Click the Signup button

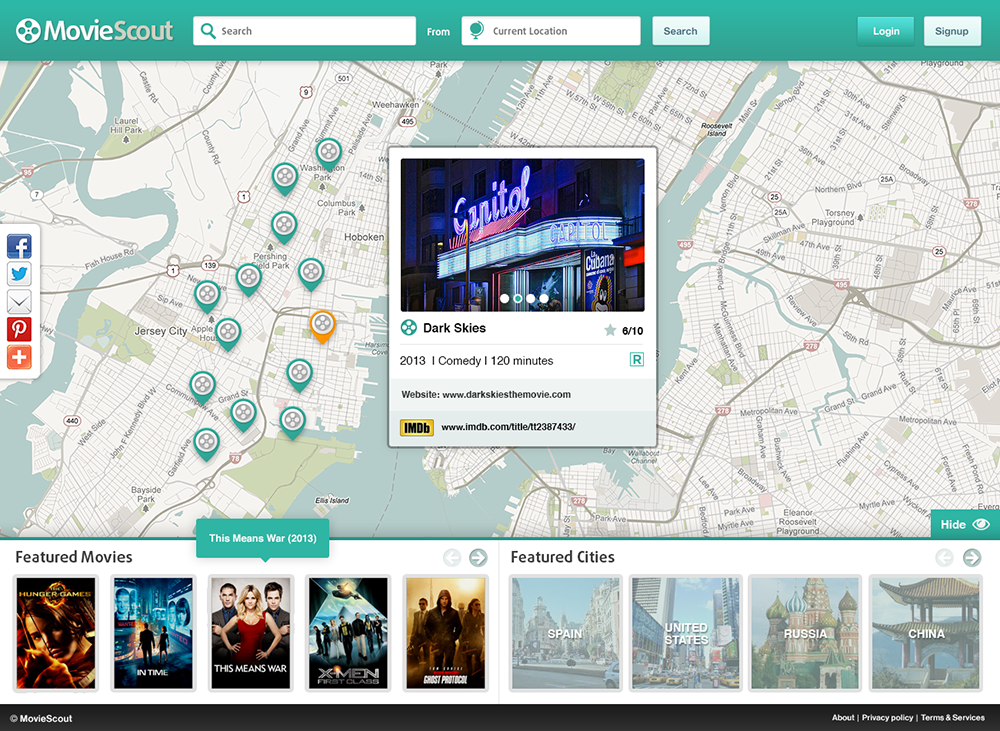(952, 31)
